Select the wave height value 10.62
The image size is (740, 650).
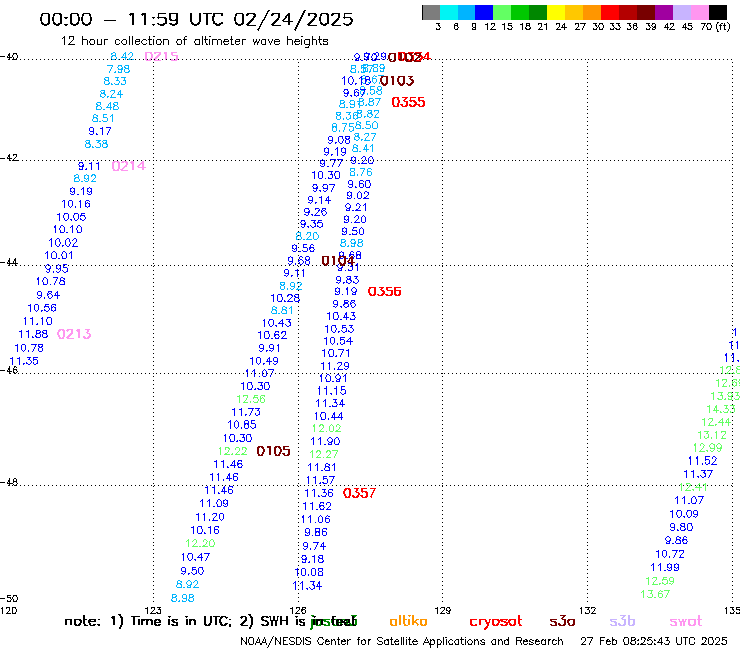coord(272,335)
